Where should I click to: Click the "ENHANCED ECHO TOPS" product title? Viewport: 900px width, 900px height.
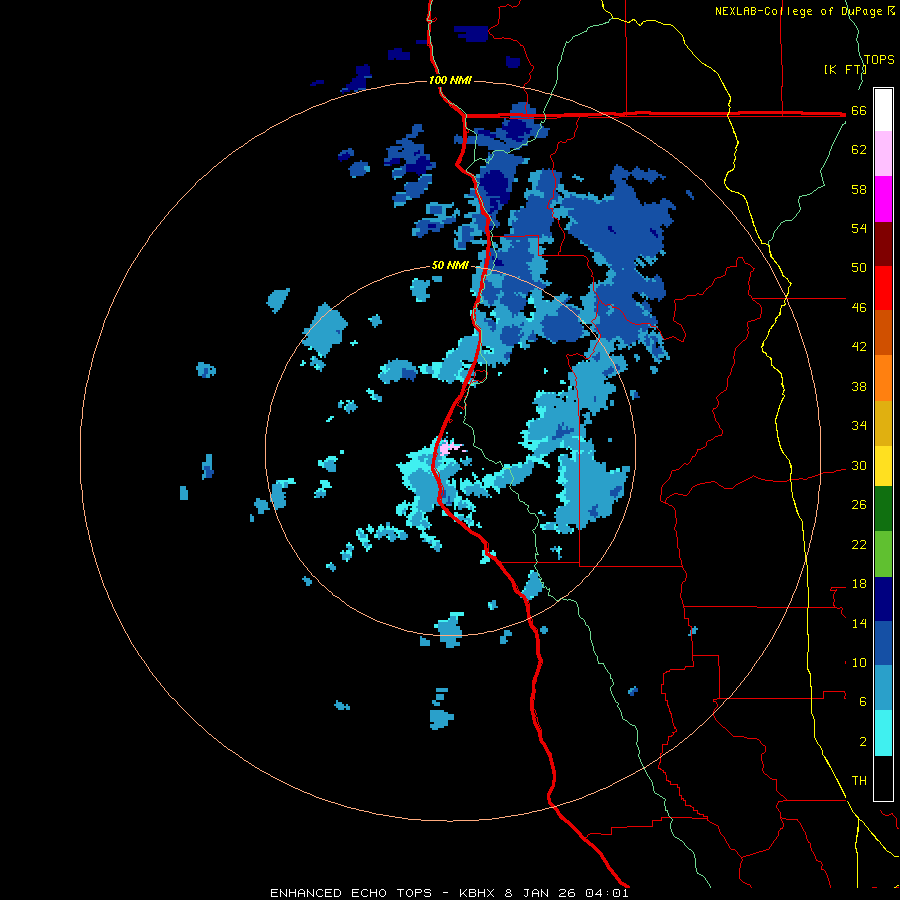pos(351,893)
